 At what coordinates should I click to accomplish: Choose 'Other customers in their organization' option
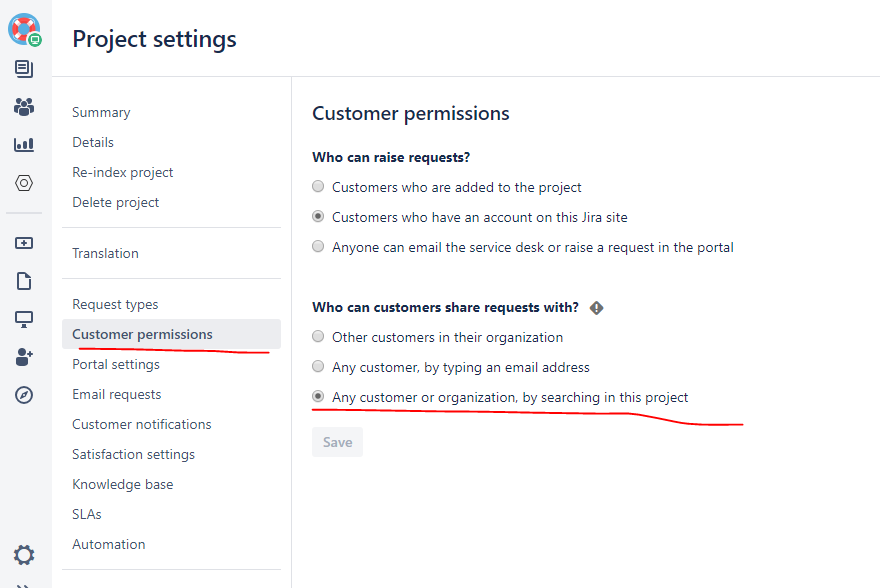point(318,337)
